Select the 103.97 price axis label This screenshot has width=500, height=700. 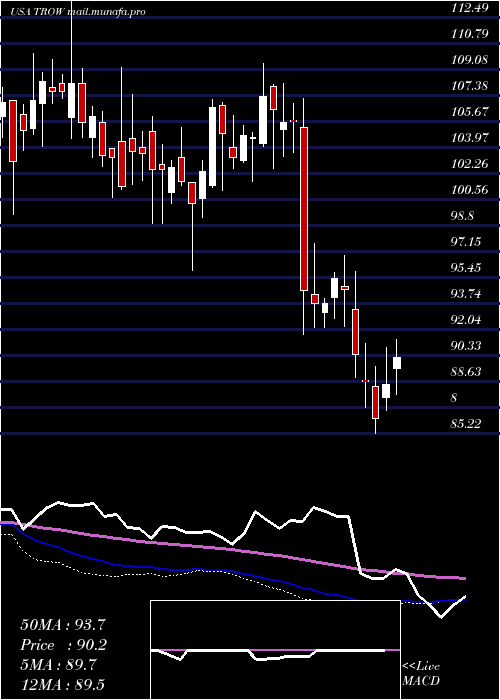[x=469, y=138]
